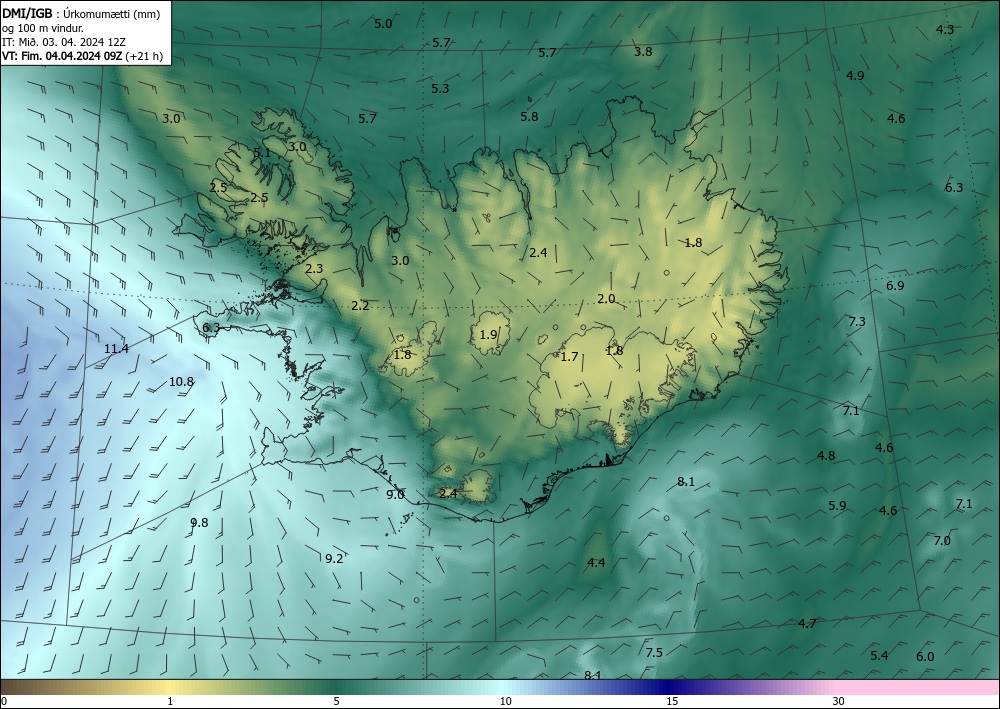
Task: Select the VT: Fim. 04.04.2024 09Z line
Action: point(62,55)
